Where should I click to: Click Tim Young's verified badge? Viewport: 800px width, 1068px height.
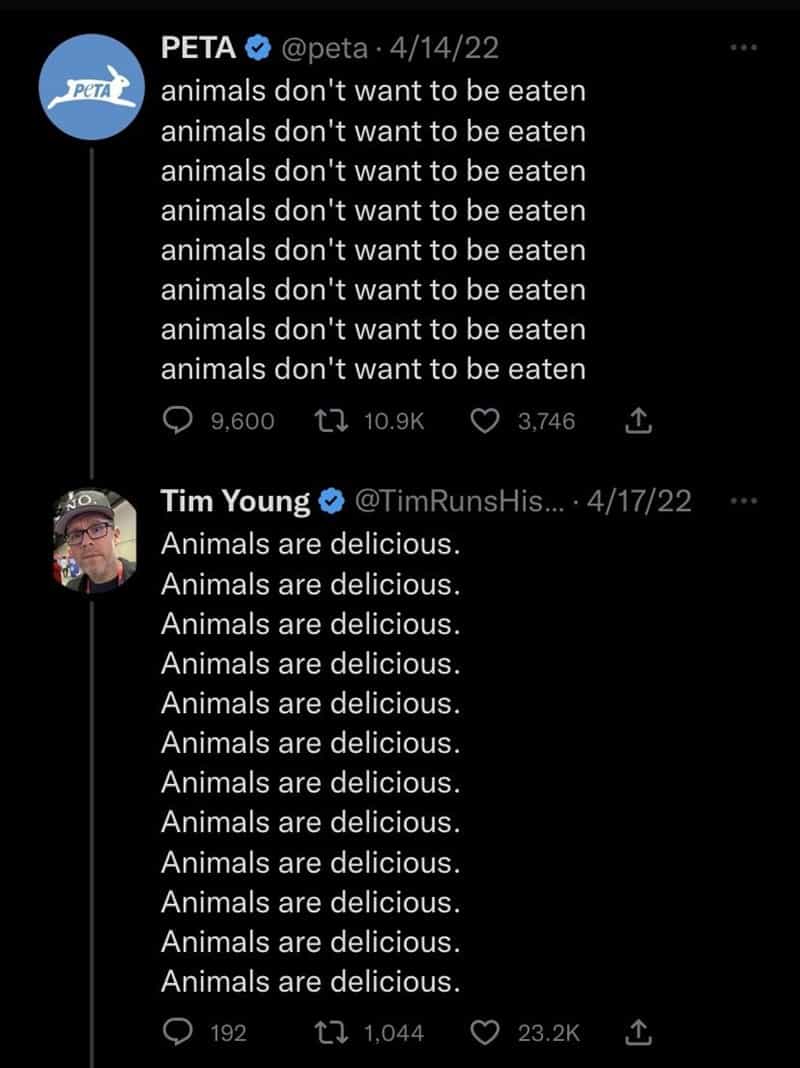point(331,501)
